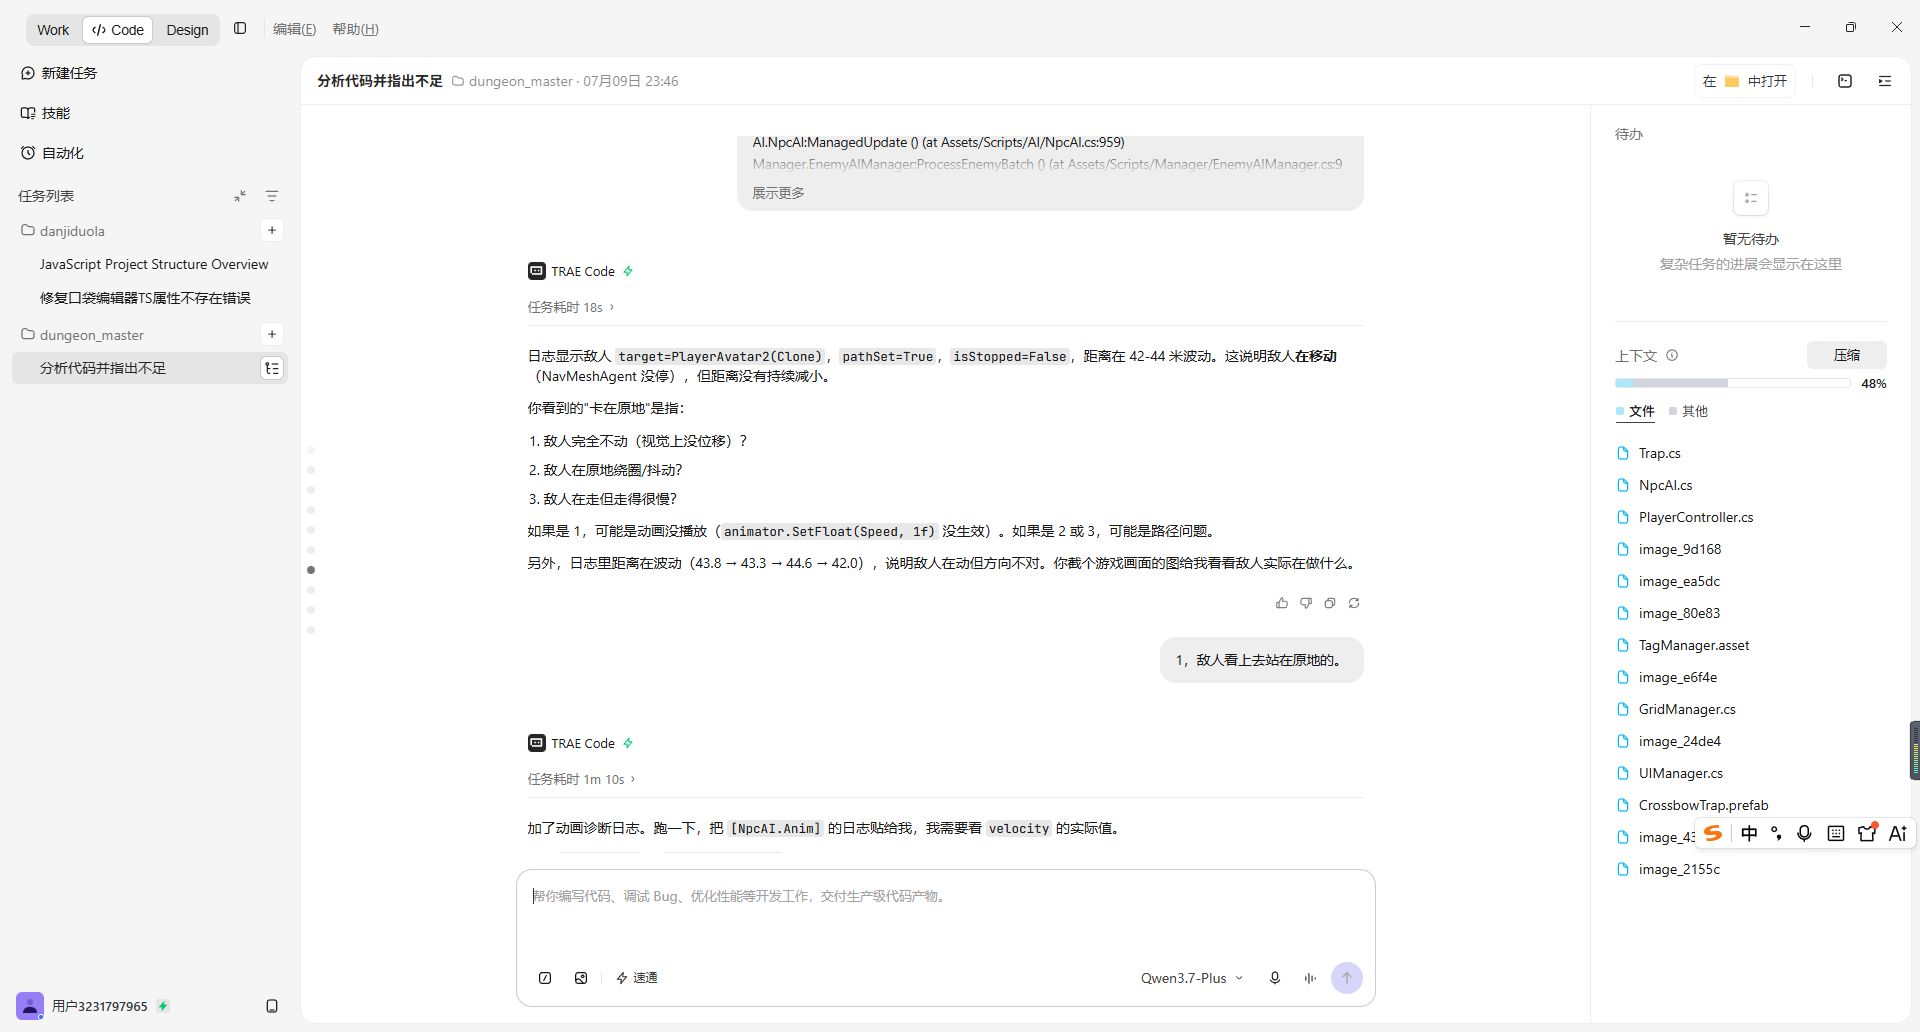Click the context usage progress bar

click(x=1732, y=383)
